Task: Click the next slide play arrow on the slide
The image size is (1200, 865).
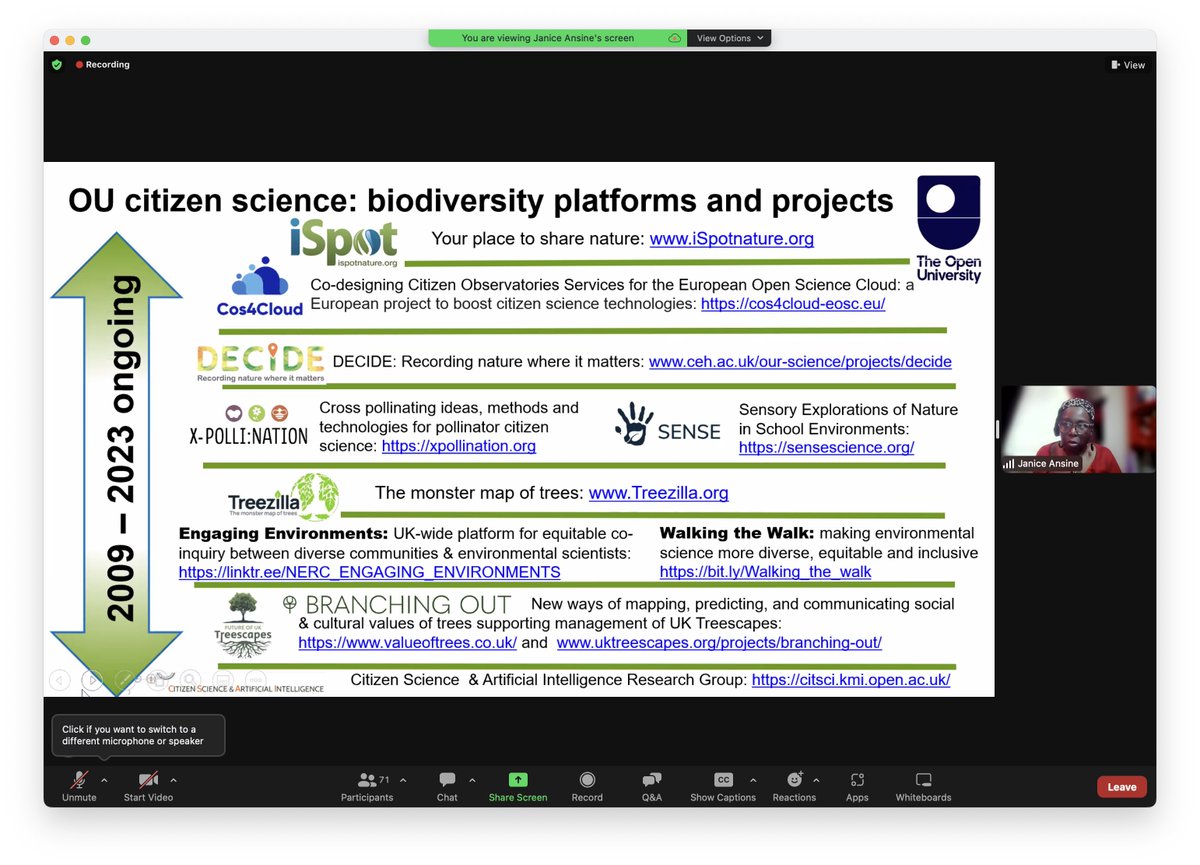Action: tap(91, 680)
